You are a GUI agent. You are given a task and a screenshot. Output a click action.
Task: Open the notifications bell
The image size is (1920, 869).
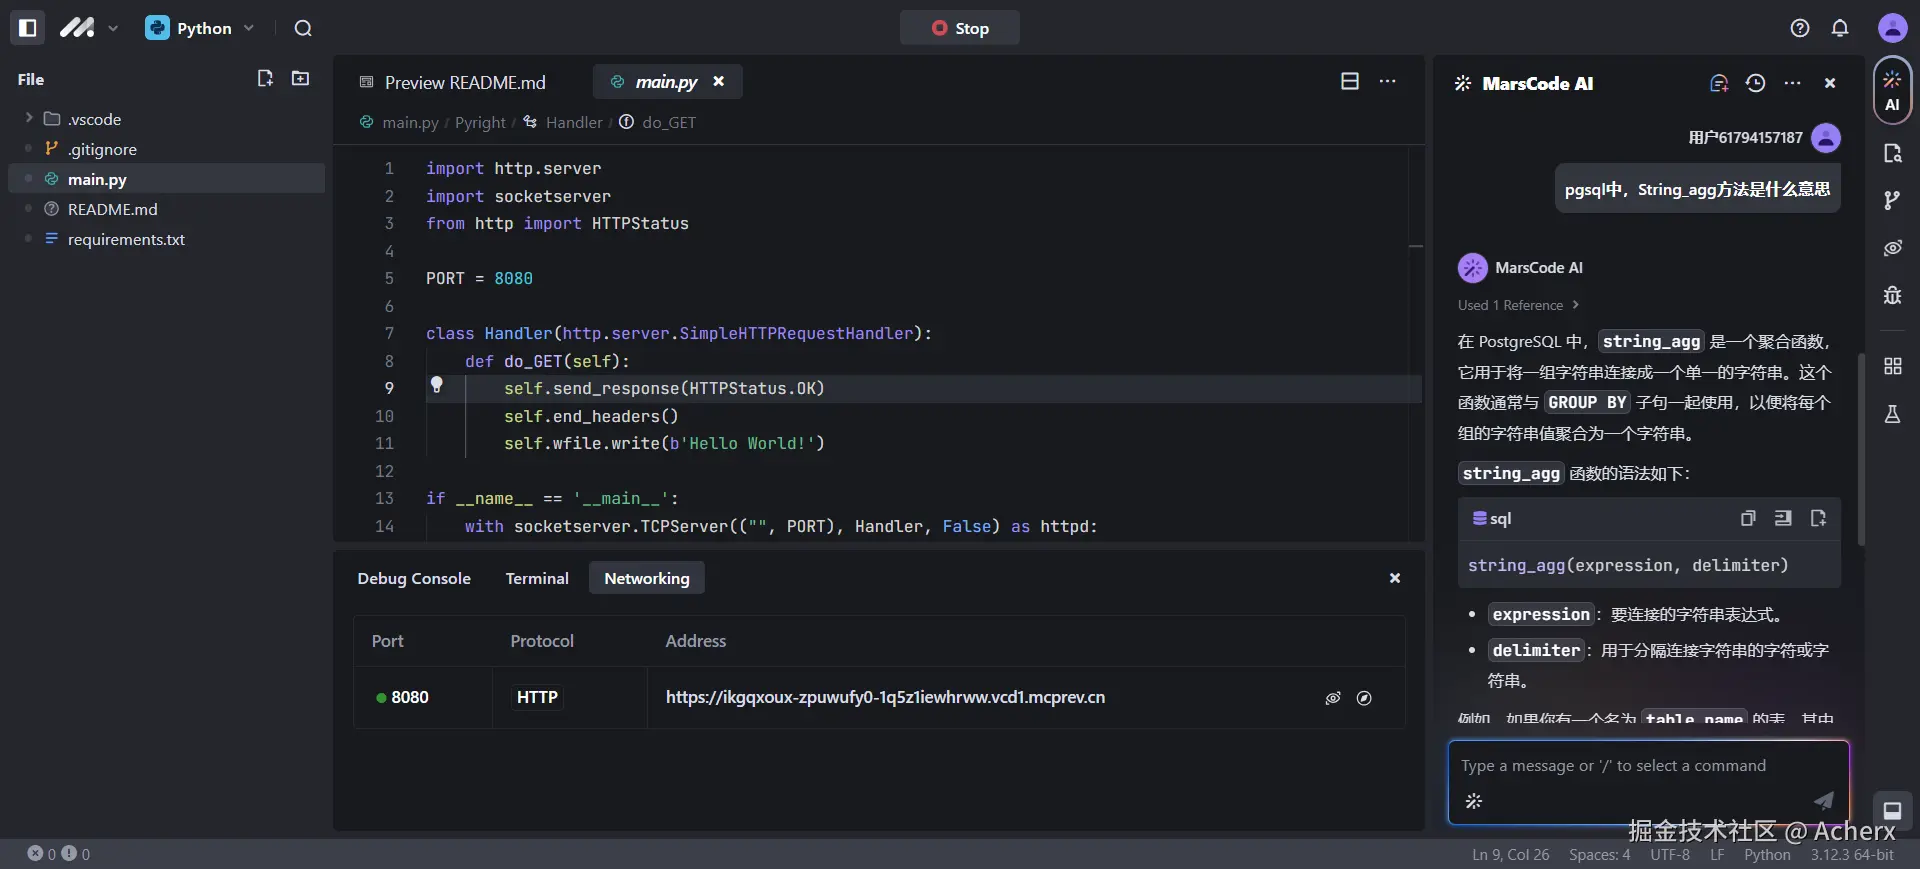(1840, 28)
